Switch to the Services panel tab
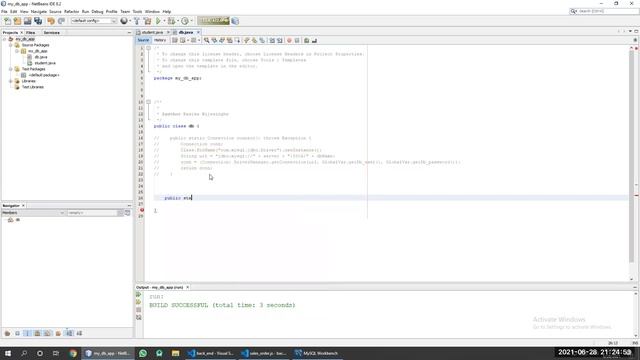Image resolution: width=640 pixels, height=360 pixels. (x=51, y=32)
